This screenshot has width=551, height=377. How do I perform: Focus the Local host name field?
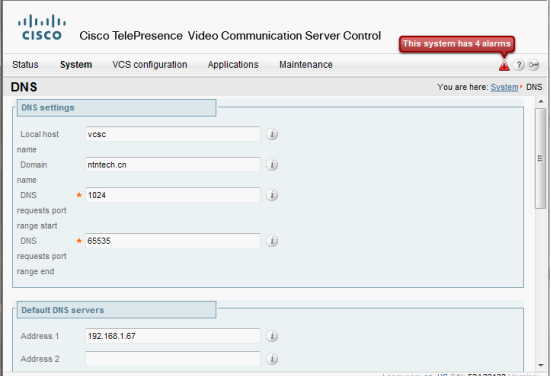(173, 134)
